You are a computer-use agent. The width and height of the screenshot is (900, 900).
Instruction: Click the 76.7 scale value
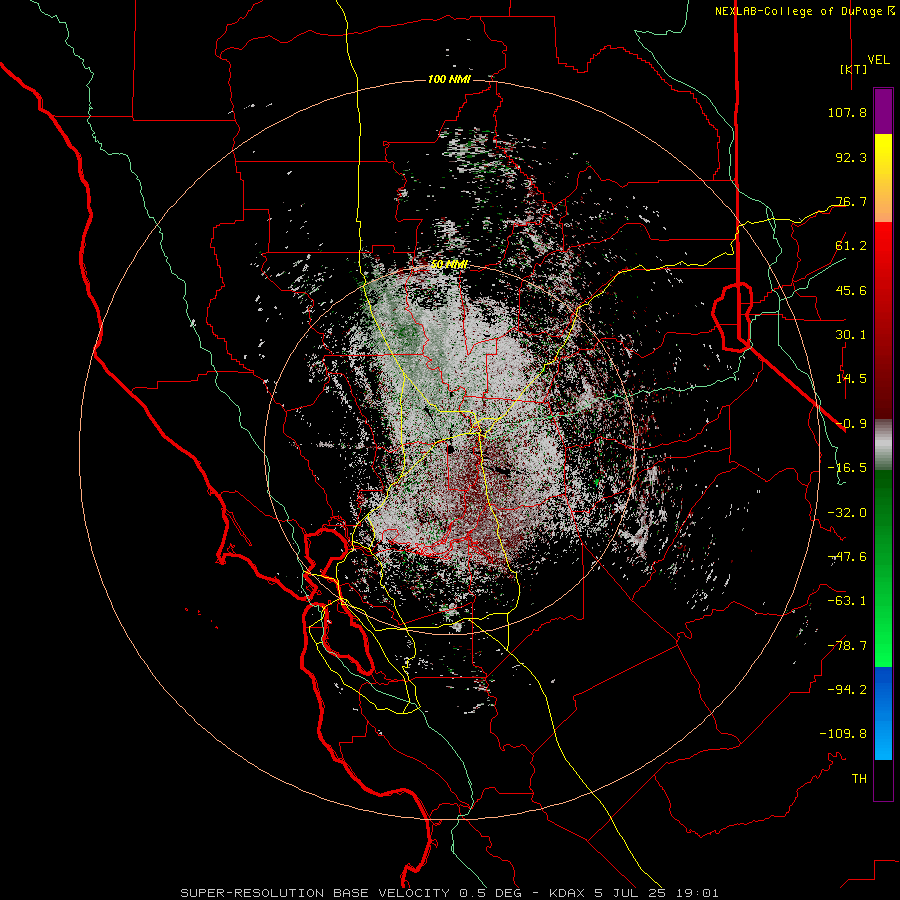coord(851,201)
